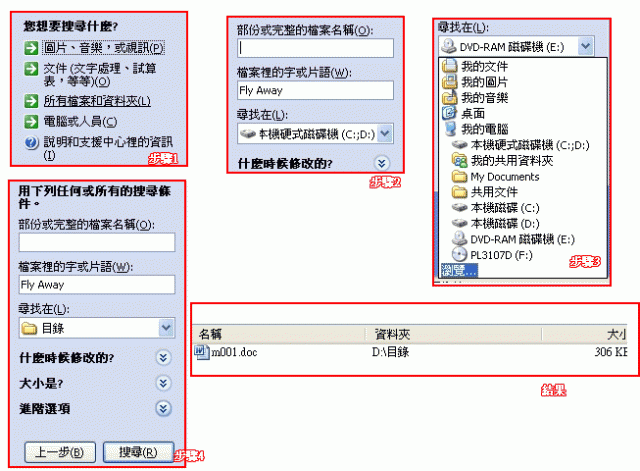
Task: Open the 目錄 location dropdown arrow
Action: (166, 327)
